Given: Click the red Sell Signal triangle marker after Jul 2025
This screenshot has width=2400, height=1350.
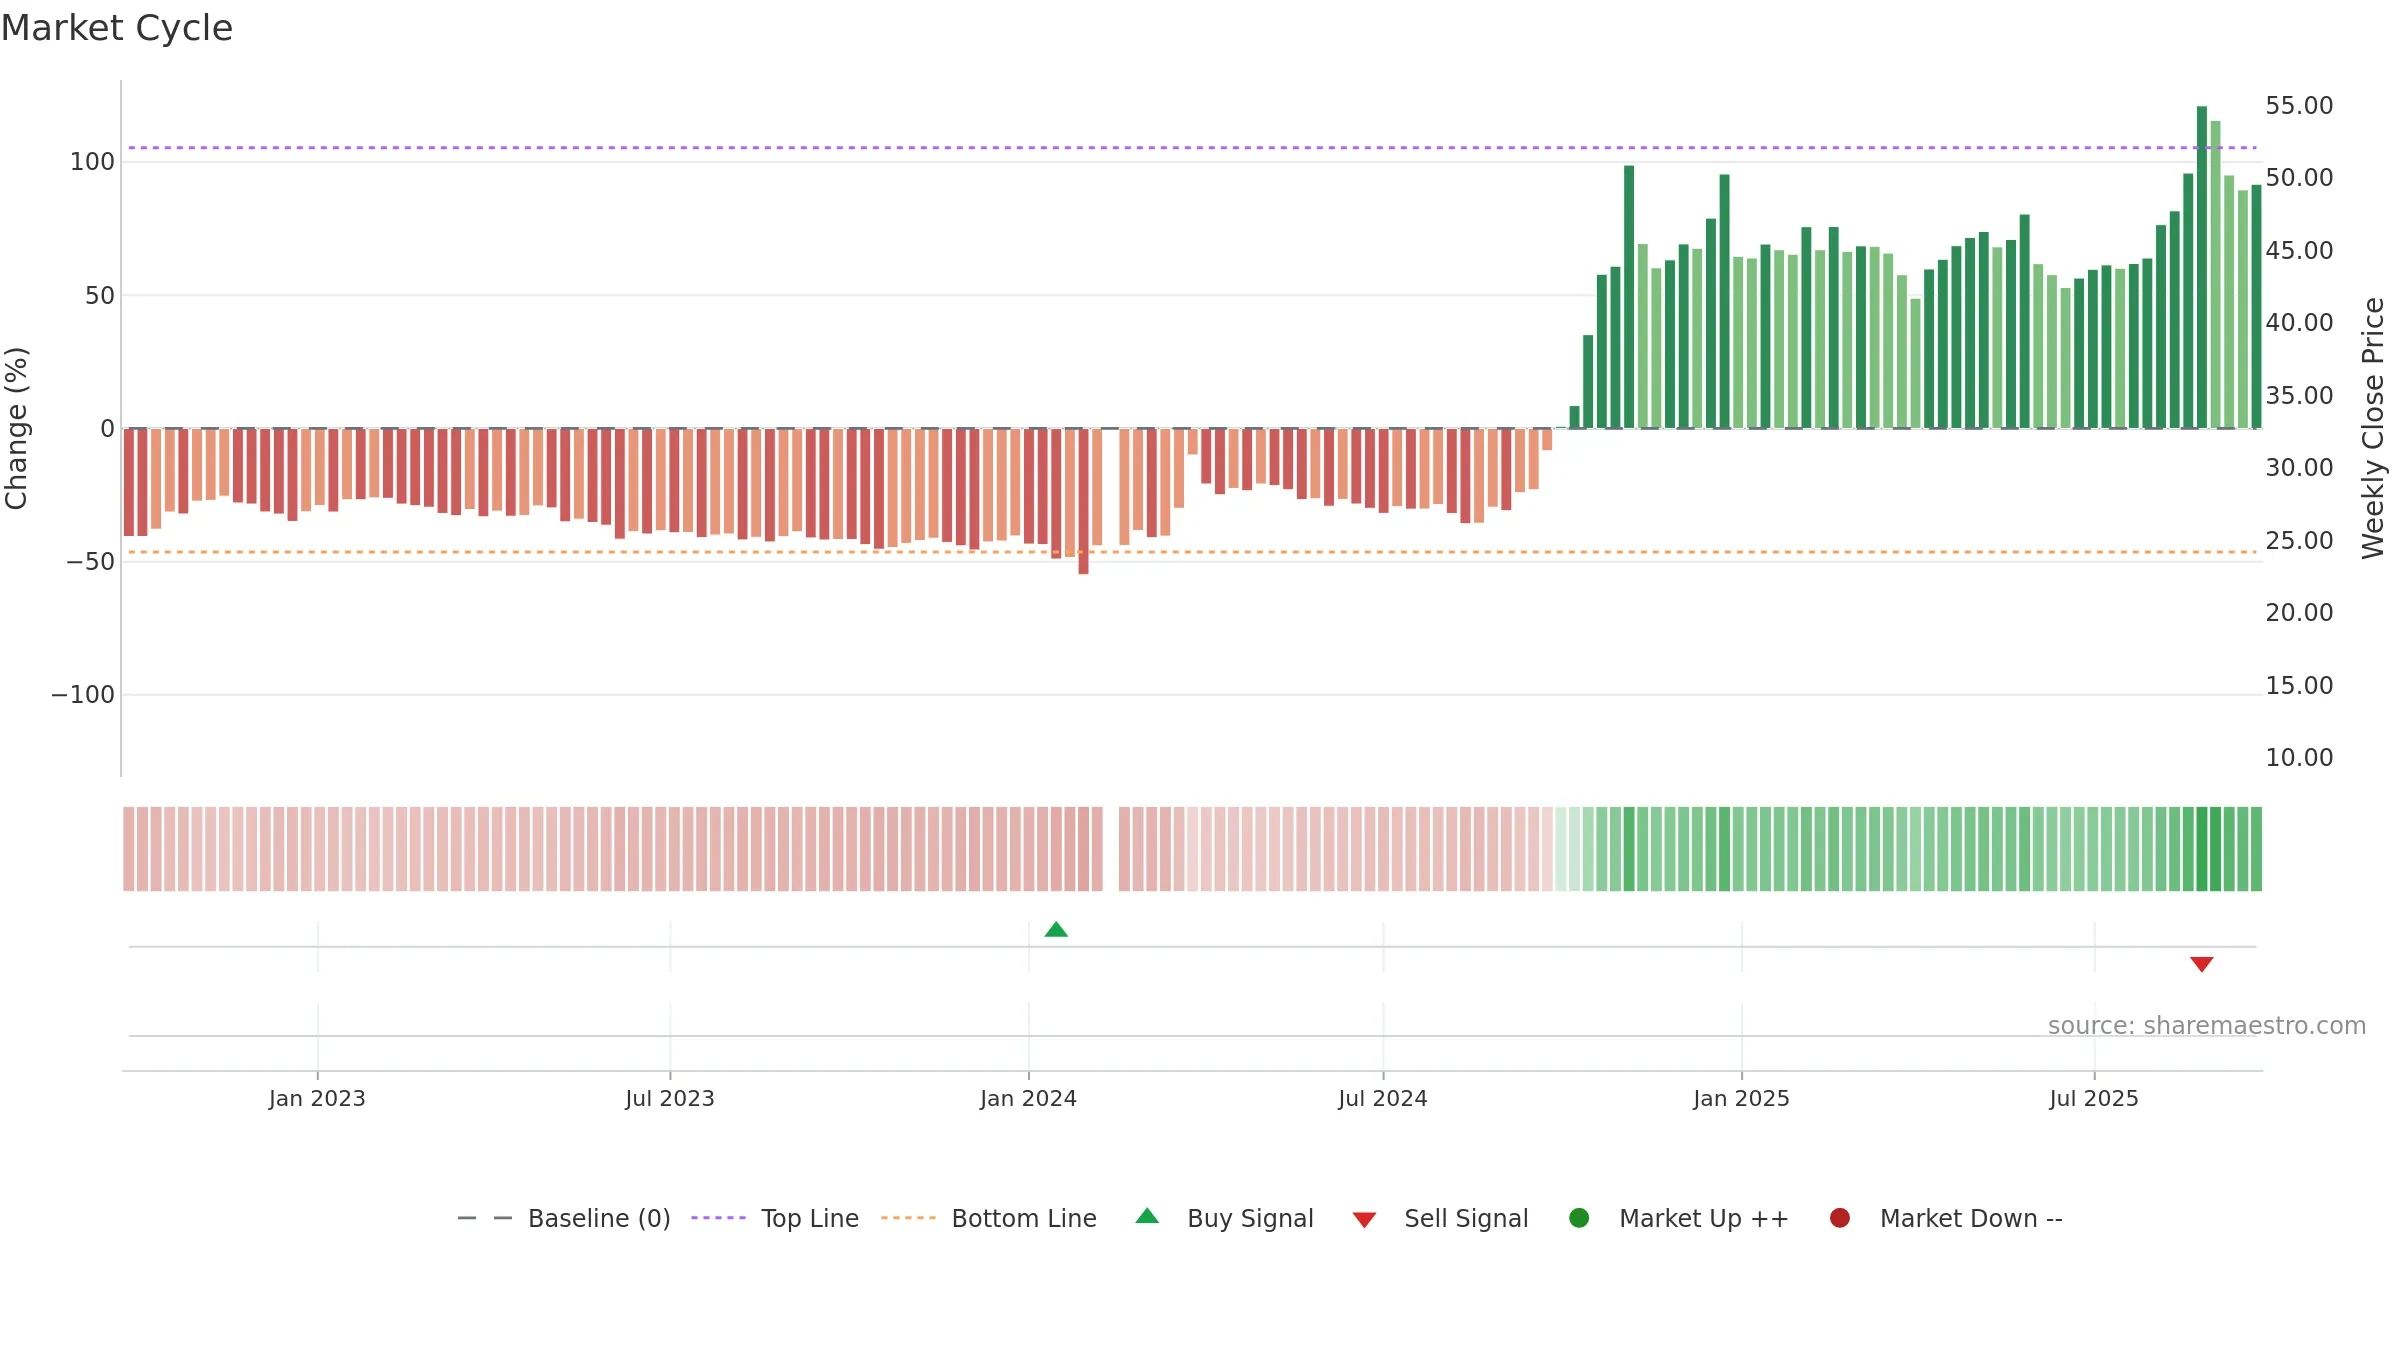Looking at the screenshot, I should pos(2201,964).
